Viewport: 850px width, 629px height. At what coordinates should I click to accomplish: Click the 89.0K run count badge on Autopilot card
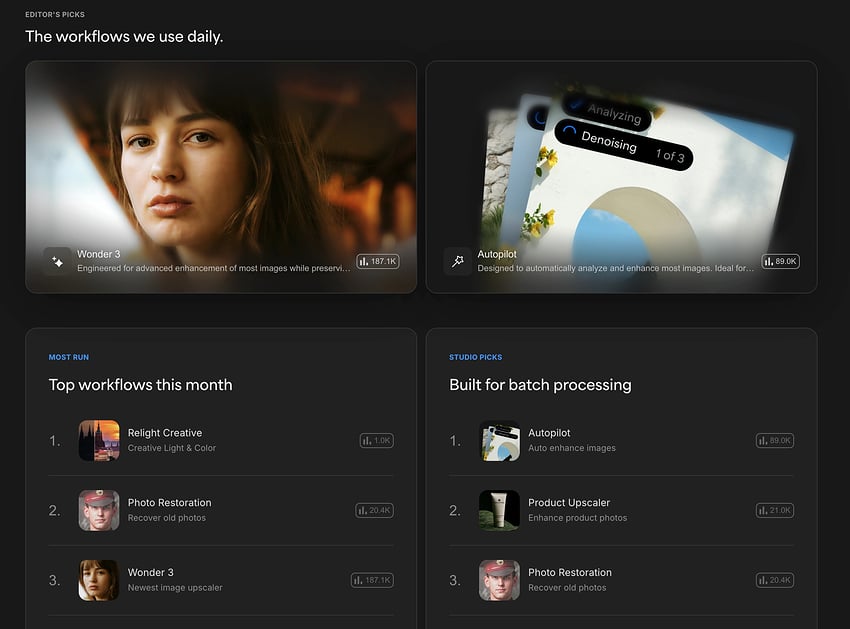pyautogui.click(x=780, y=261)
